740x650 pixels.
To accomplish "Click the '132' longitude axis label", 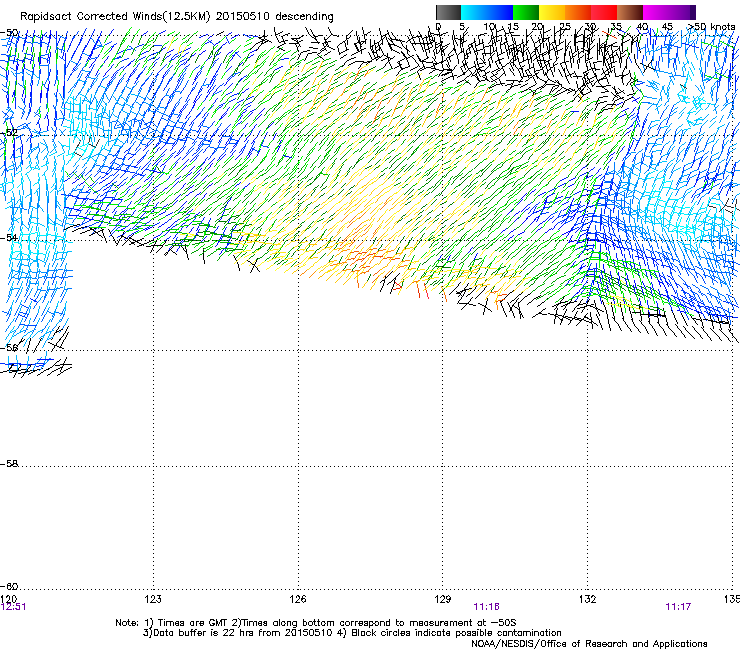I will 587,599.
